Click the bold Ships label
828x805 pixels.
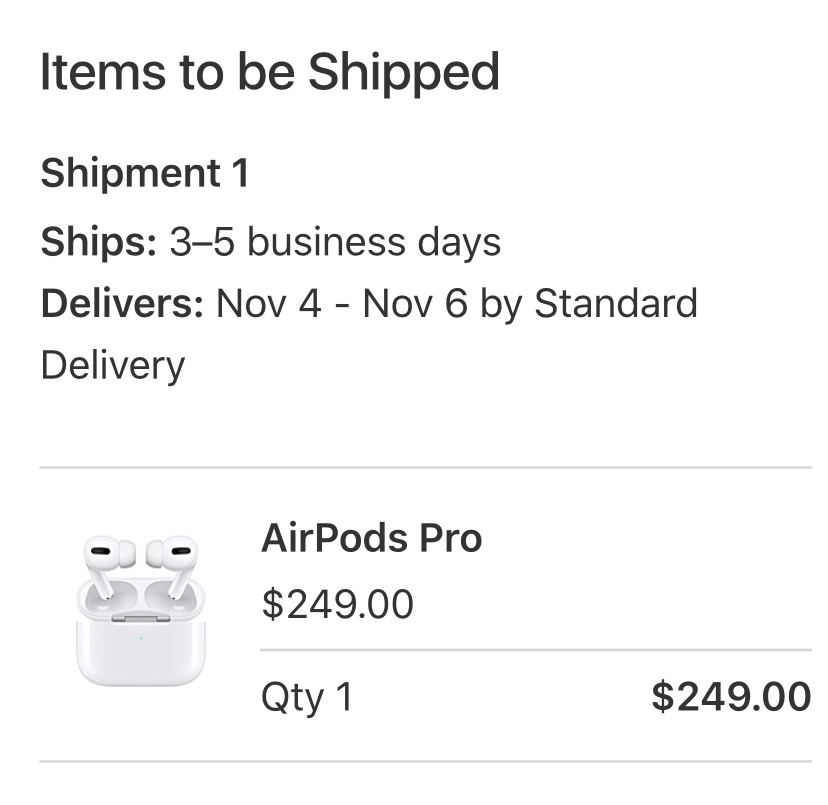(x=99, y=242)
